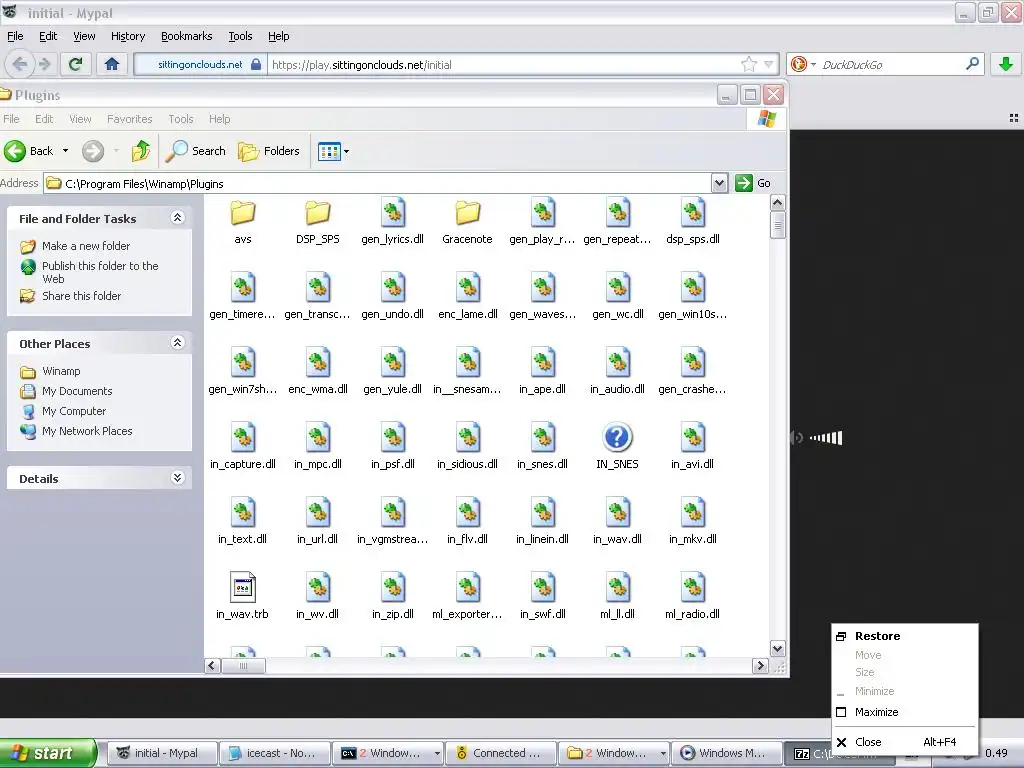Choose Close in context menu

[905, 742]
